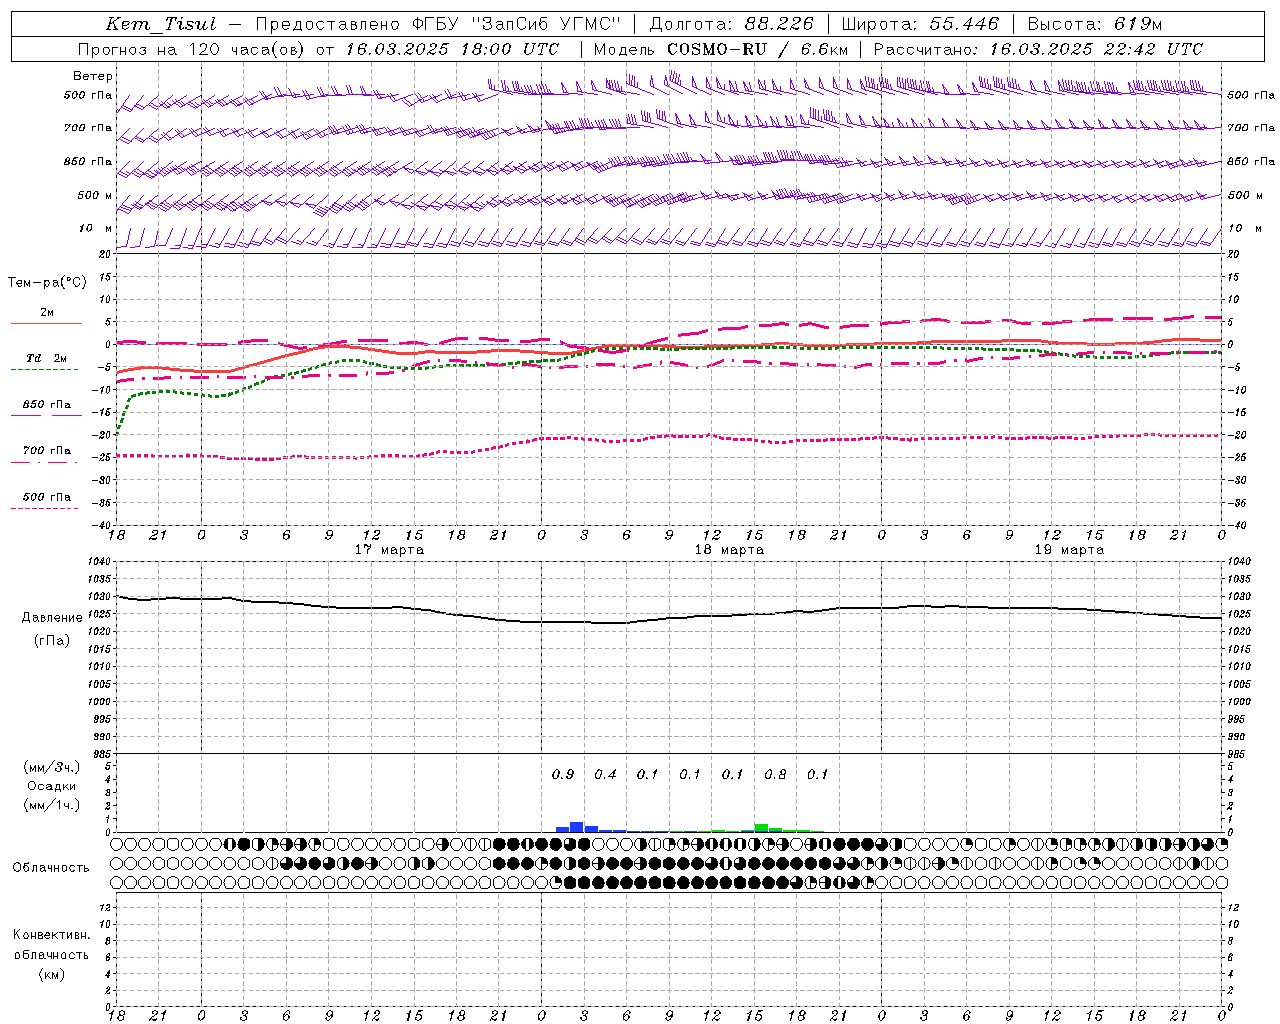
Task: Click the Kem_Tisul station title
Action: 161,24
